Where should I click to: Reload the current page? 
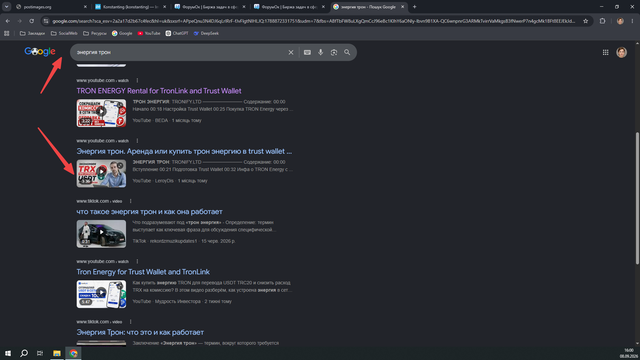(31, 21)
